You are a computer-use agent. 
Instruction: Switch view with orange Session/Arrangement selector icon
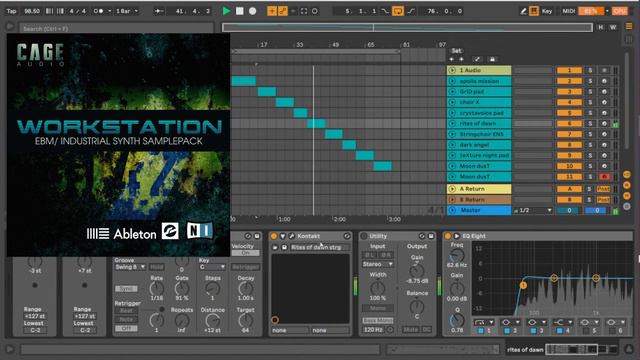pos(629,26)
